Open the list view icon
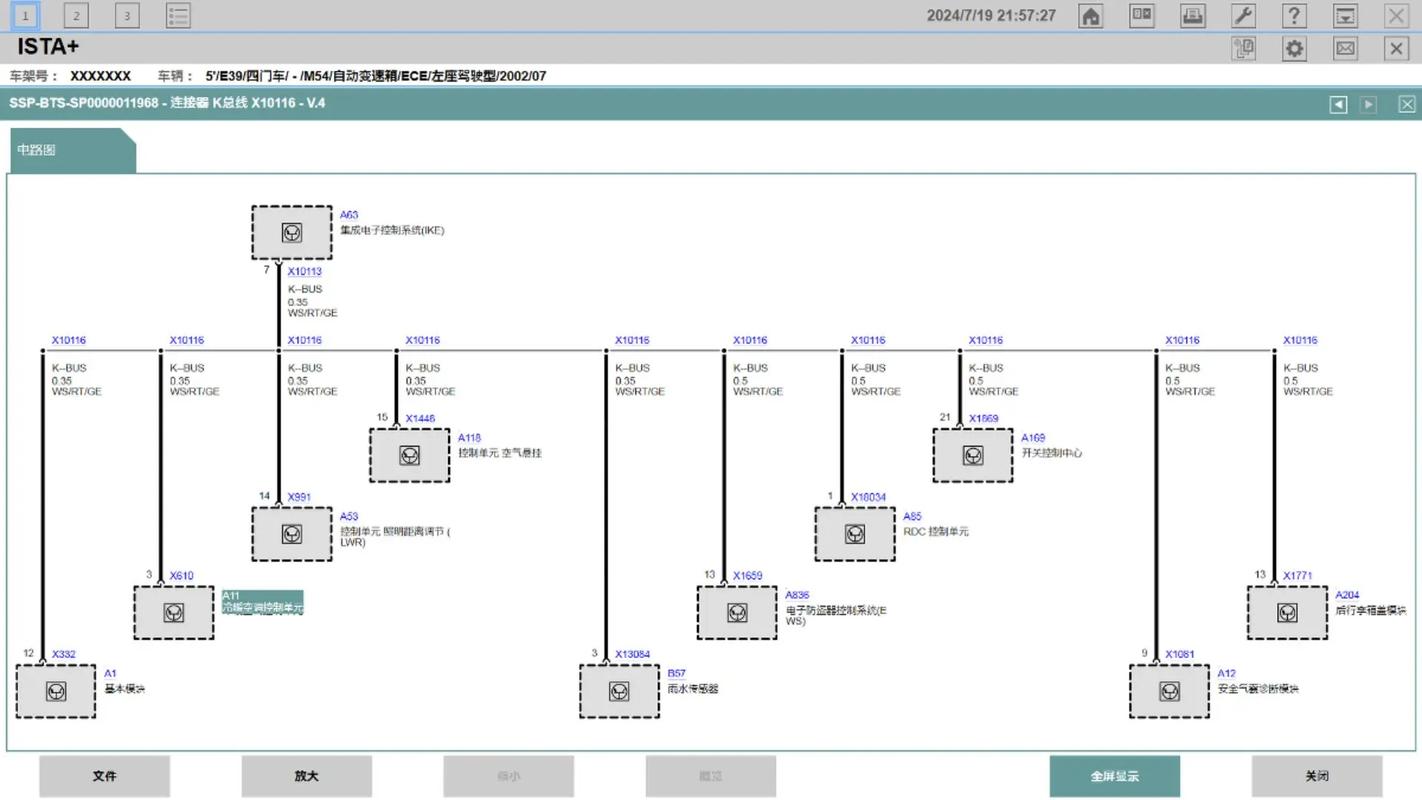This screenshot has width=1422, height=800. (178, 15)
